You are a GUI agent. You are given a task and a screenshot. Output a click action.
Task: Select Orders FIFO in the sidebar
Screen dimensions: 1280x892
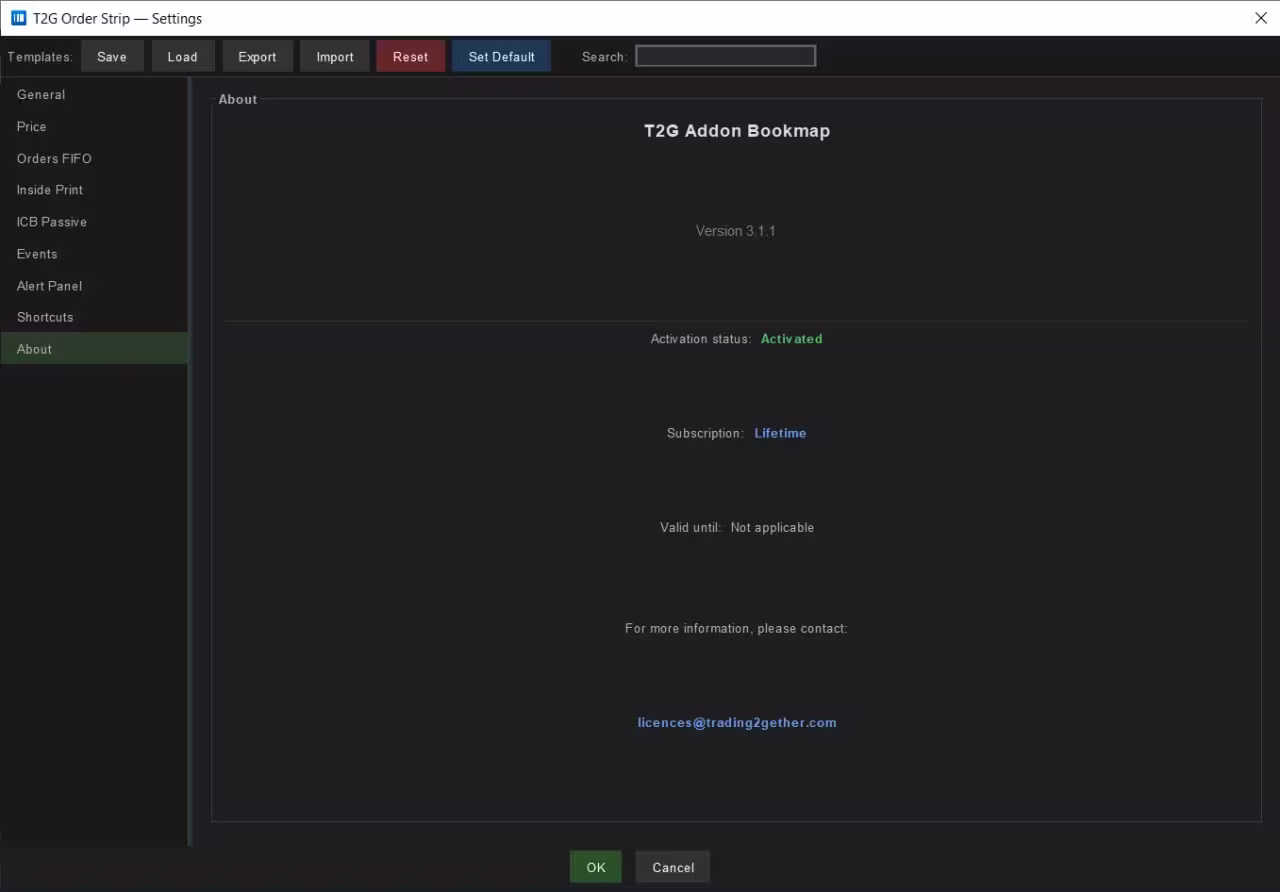tap(94, 159)
